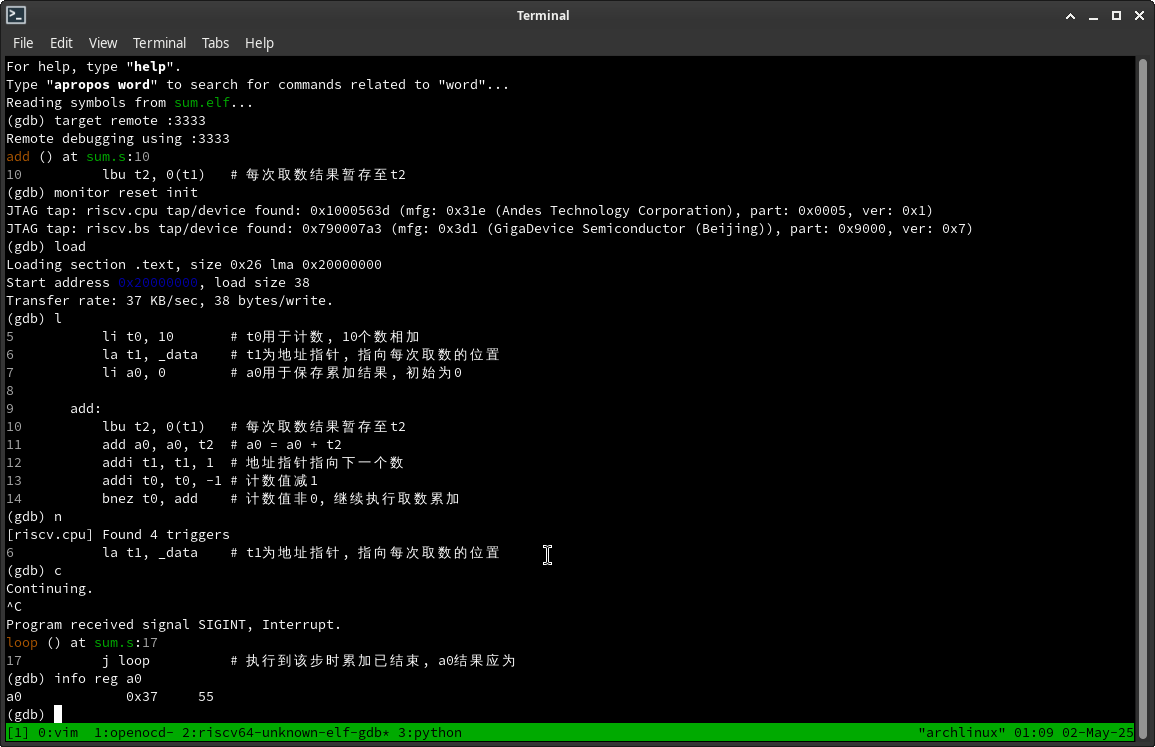This screenshot has width=1155, height=747.
Task: Click the "Remote debugging using :3333" line
Action: coord(118,138)
